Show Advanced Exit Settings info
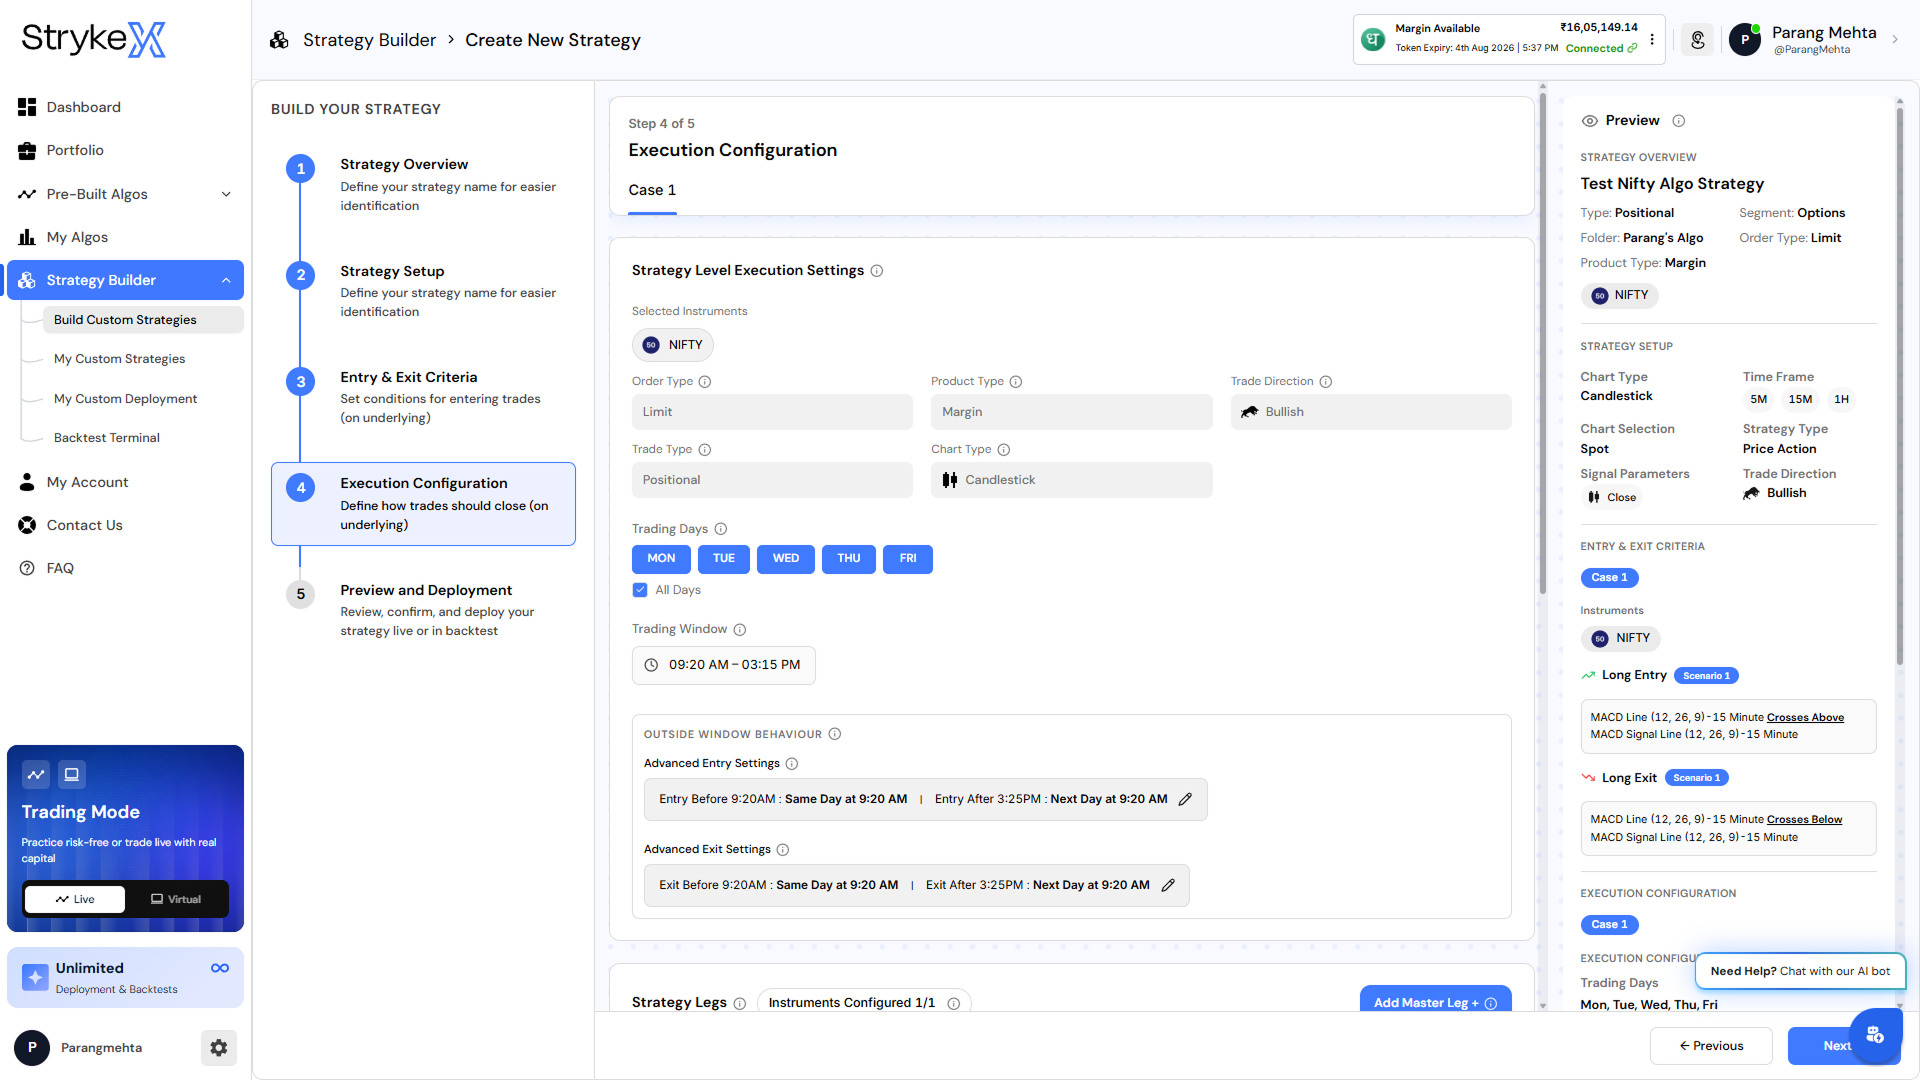Viewport: 1920px width, 1080px height. [783, 850]
